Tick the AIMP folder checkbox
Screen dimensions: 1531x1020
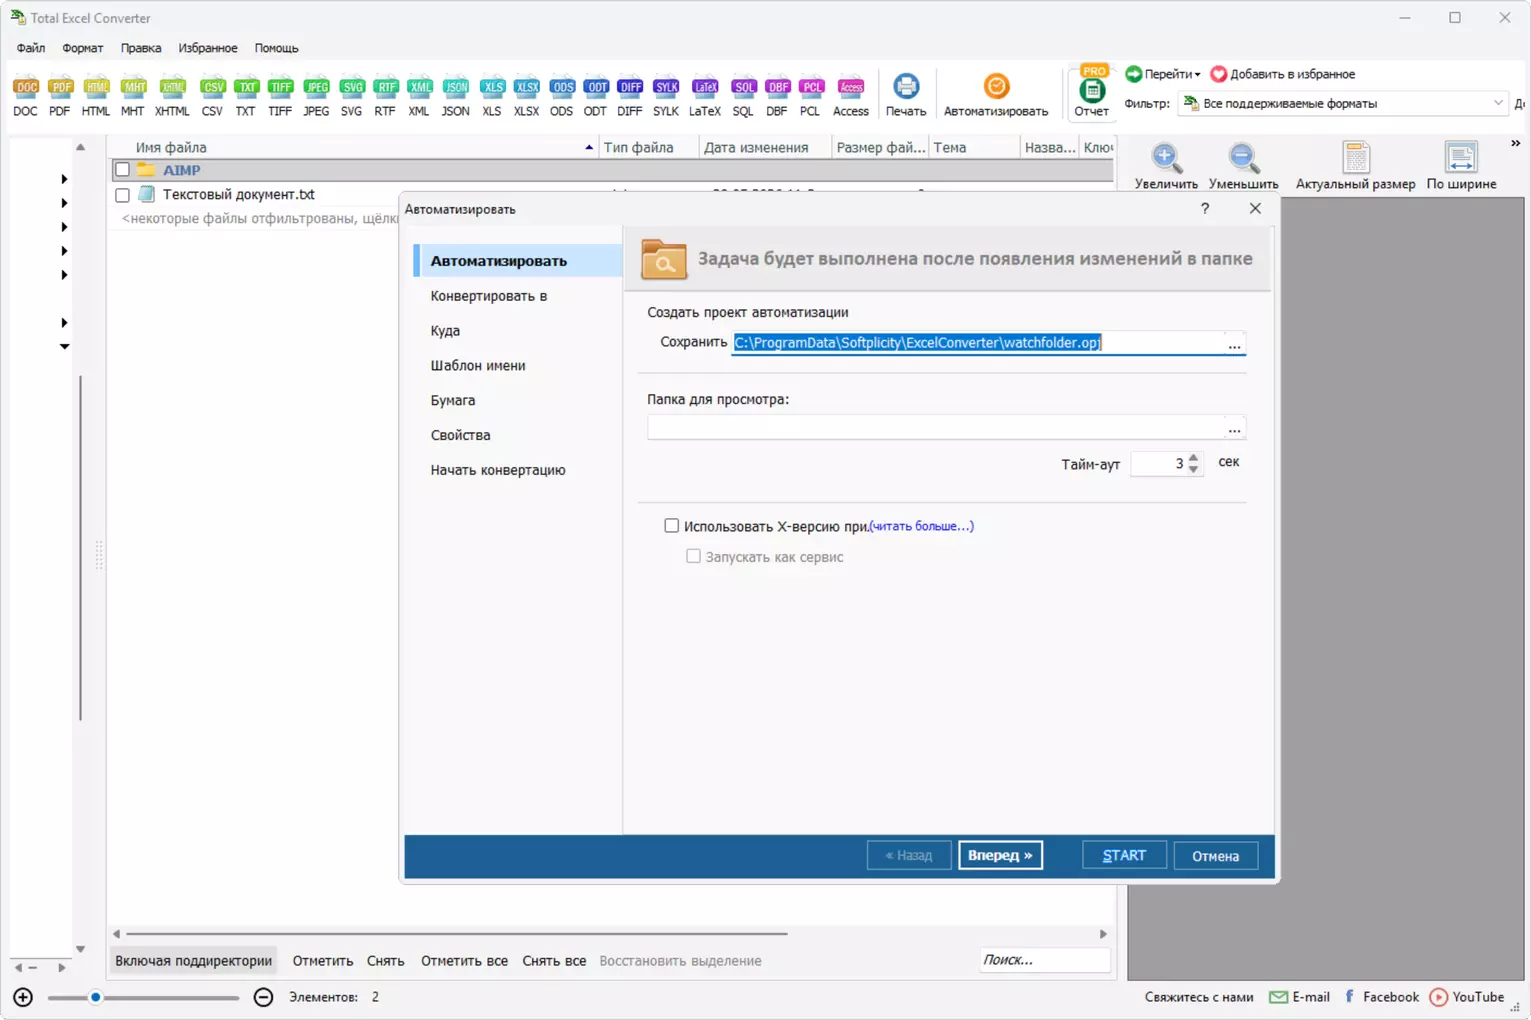(122, 170)
